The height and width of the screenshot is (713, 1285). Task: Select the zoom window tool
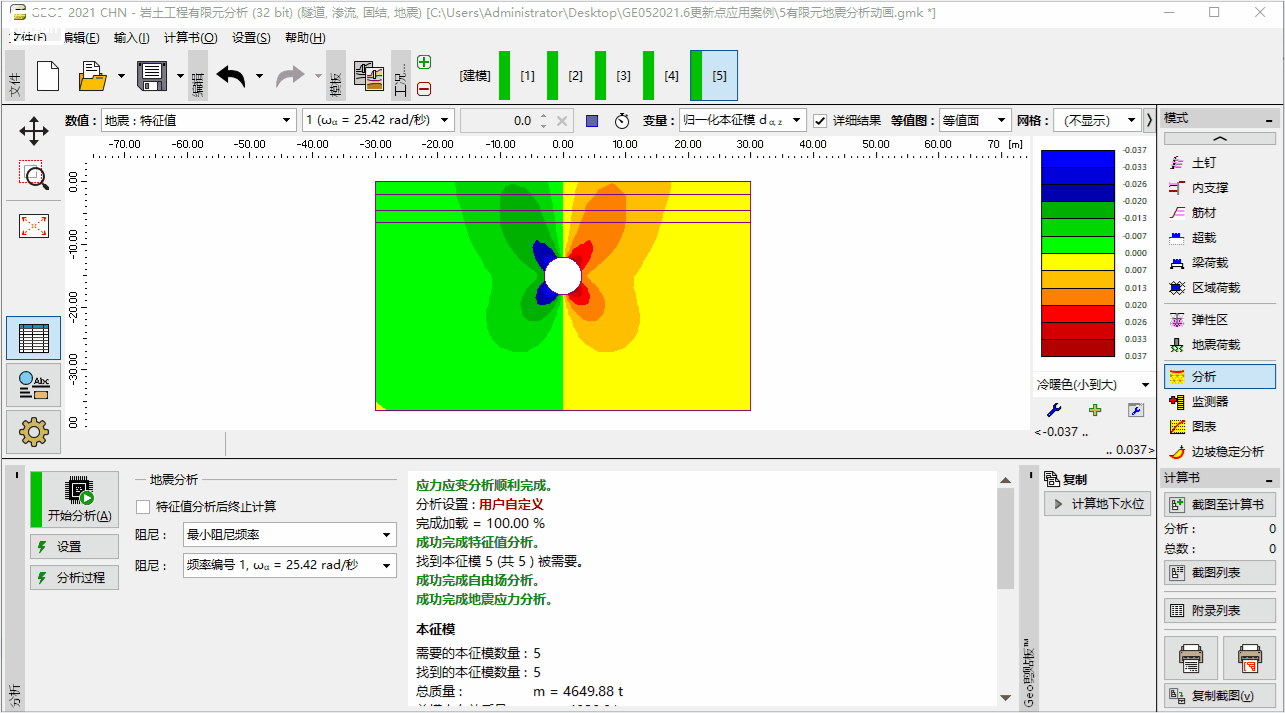click(34, 176)
